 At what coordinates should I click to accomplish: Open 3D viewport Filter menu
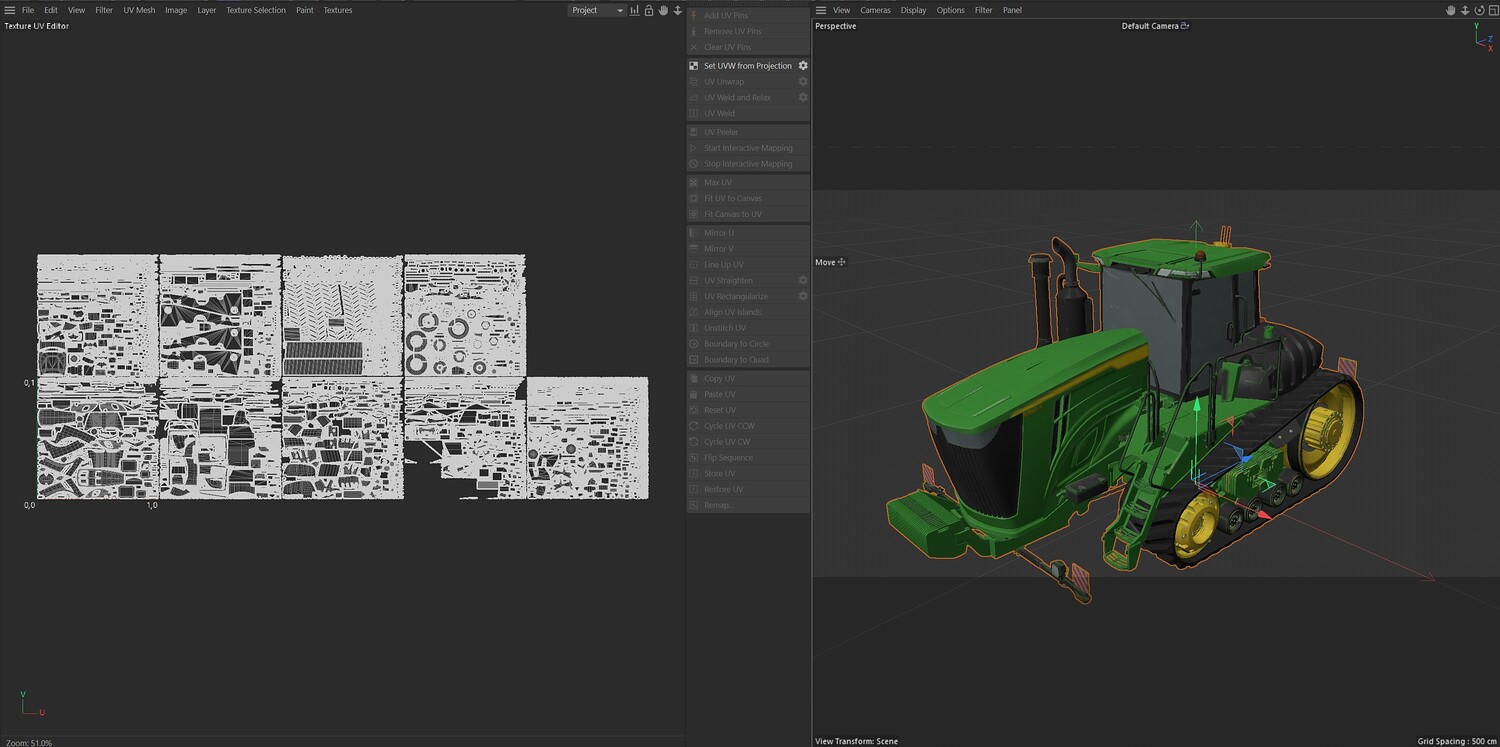pos(984,10)
